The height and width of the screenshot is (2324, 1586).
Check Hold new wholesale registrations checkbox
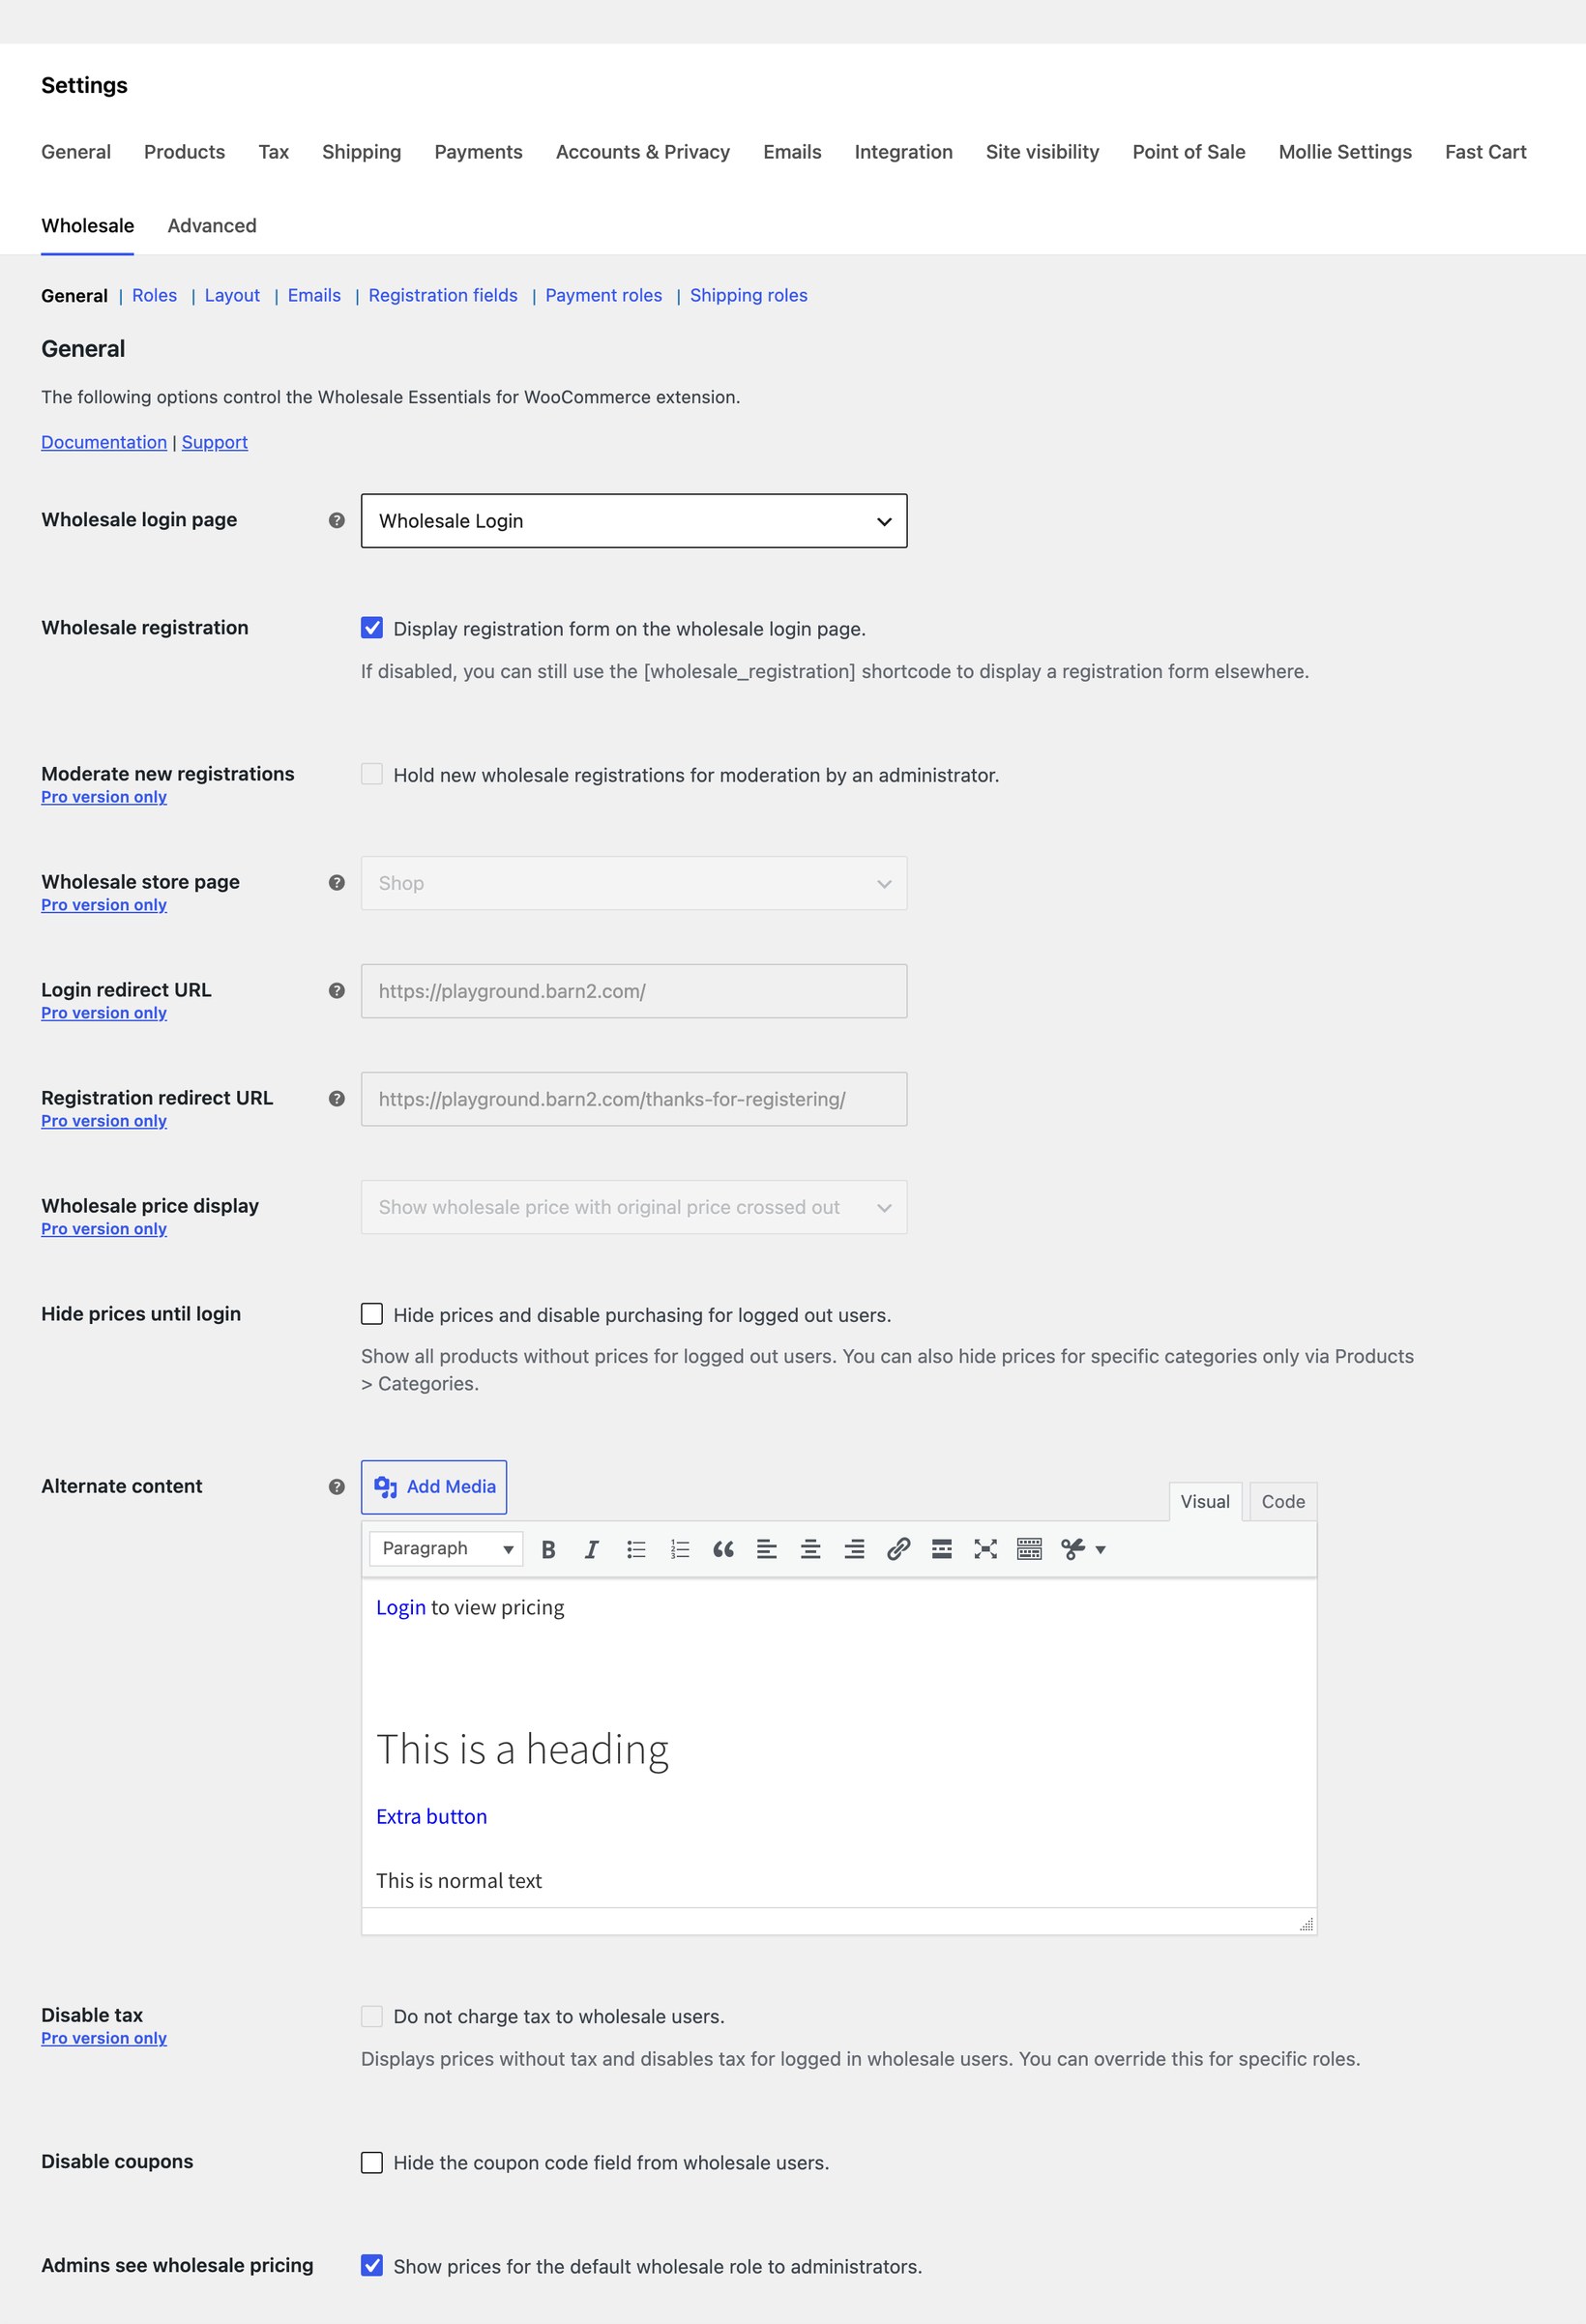[372, 774]
